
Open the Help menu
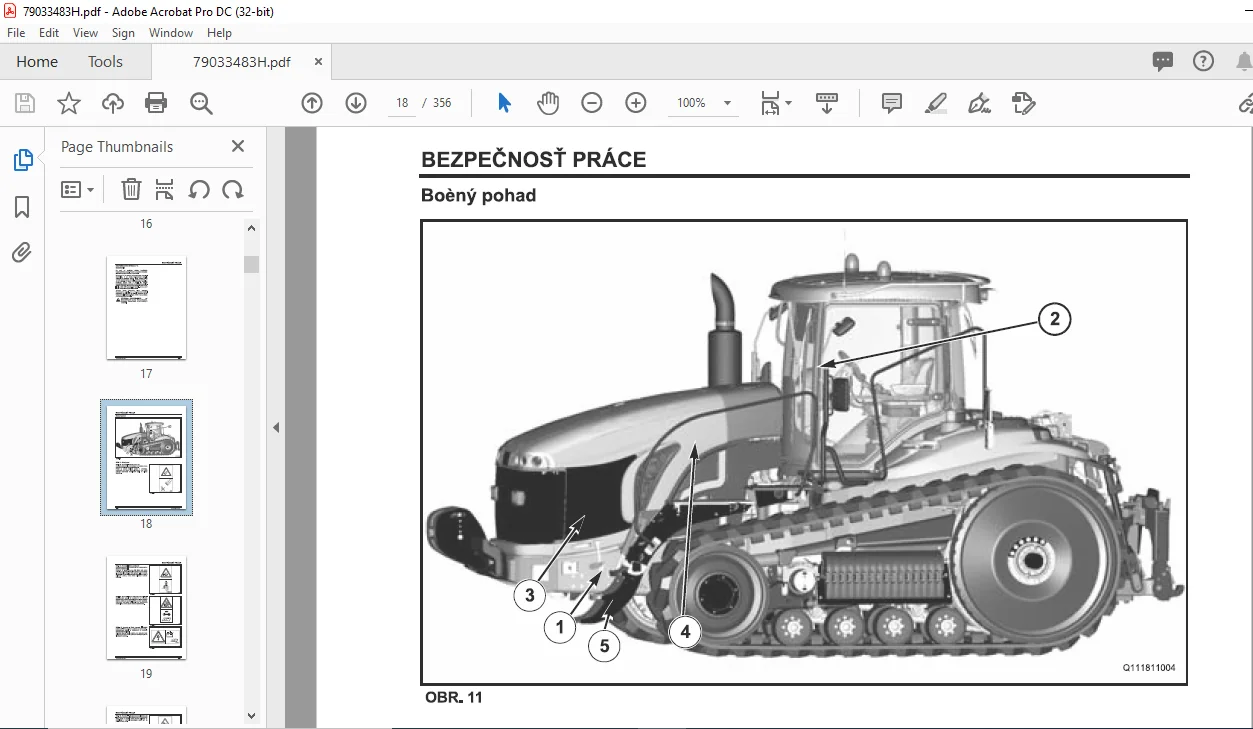(219, 33)
